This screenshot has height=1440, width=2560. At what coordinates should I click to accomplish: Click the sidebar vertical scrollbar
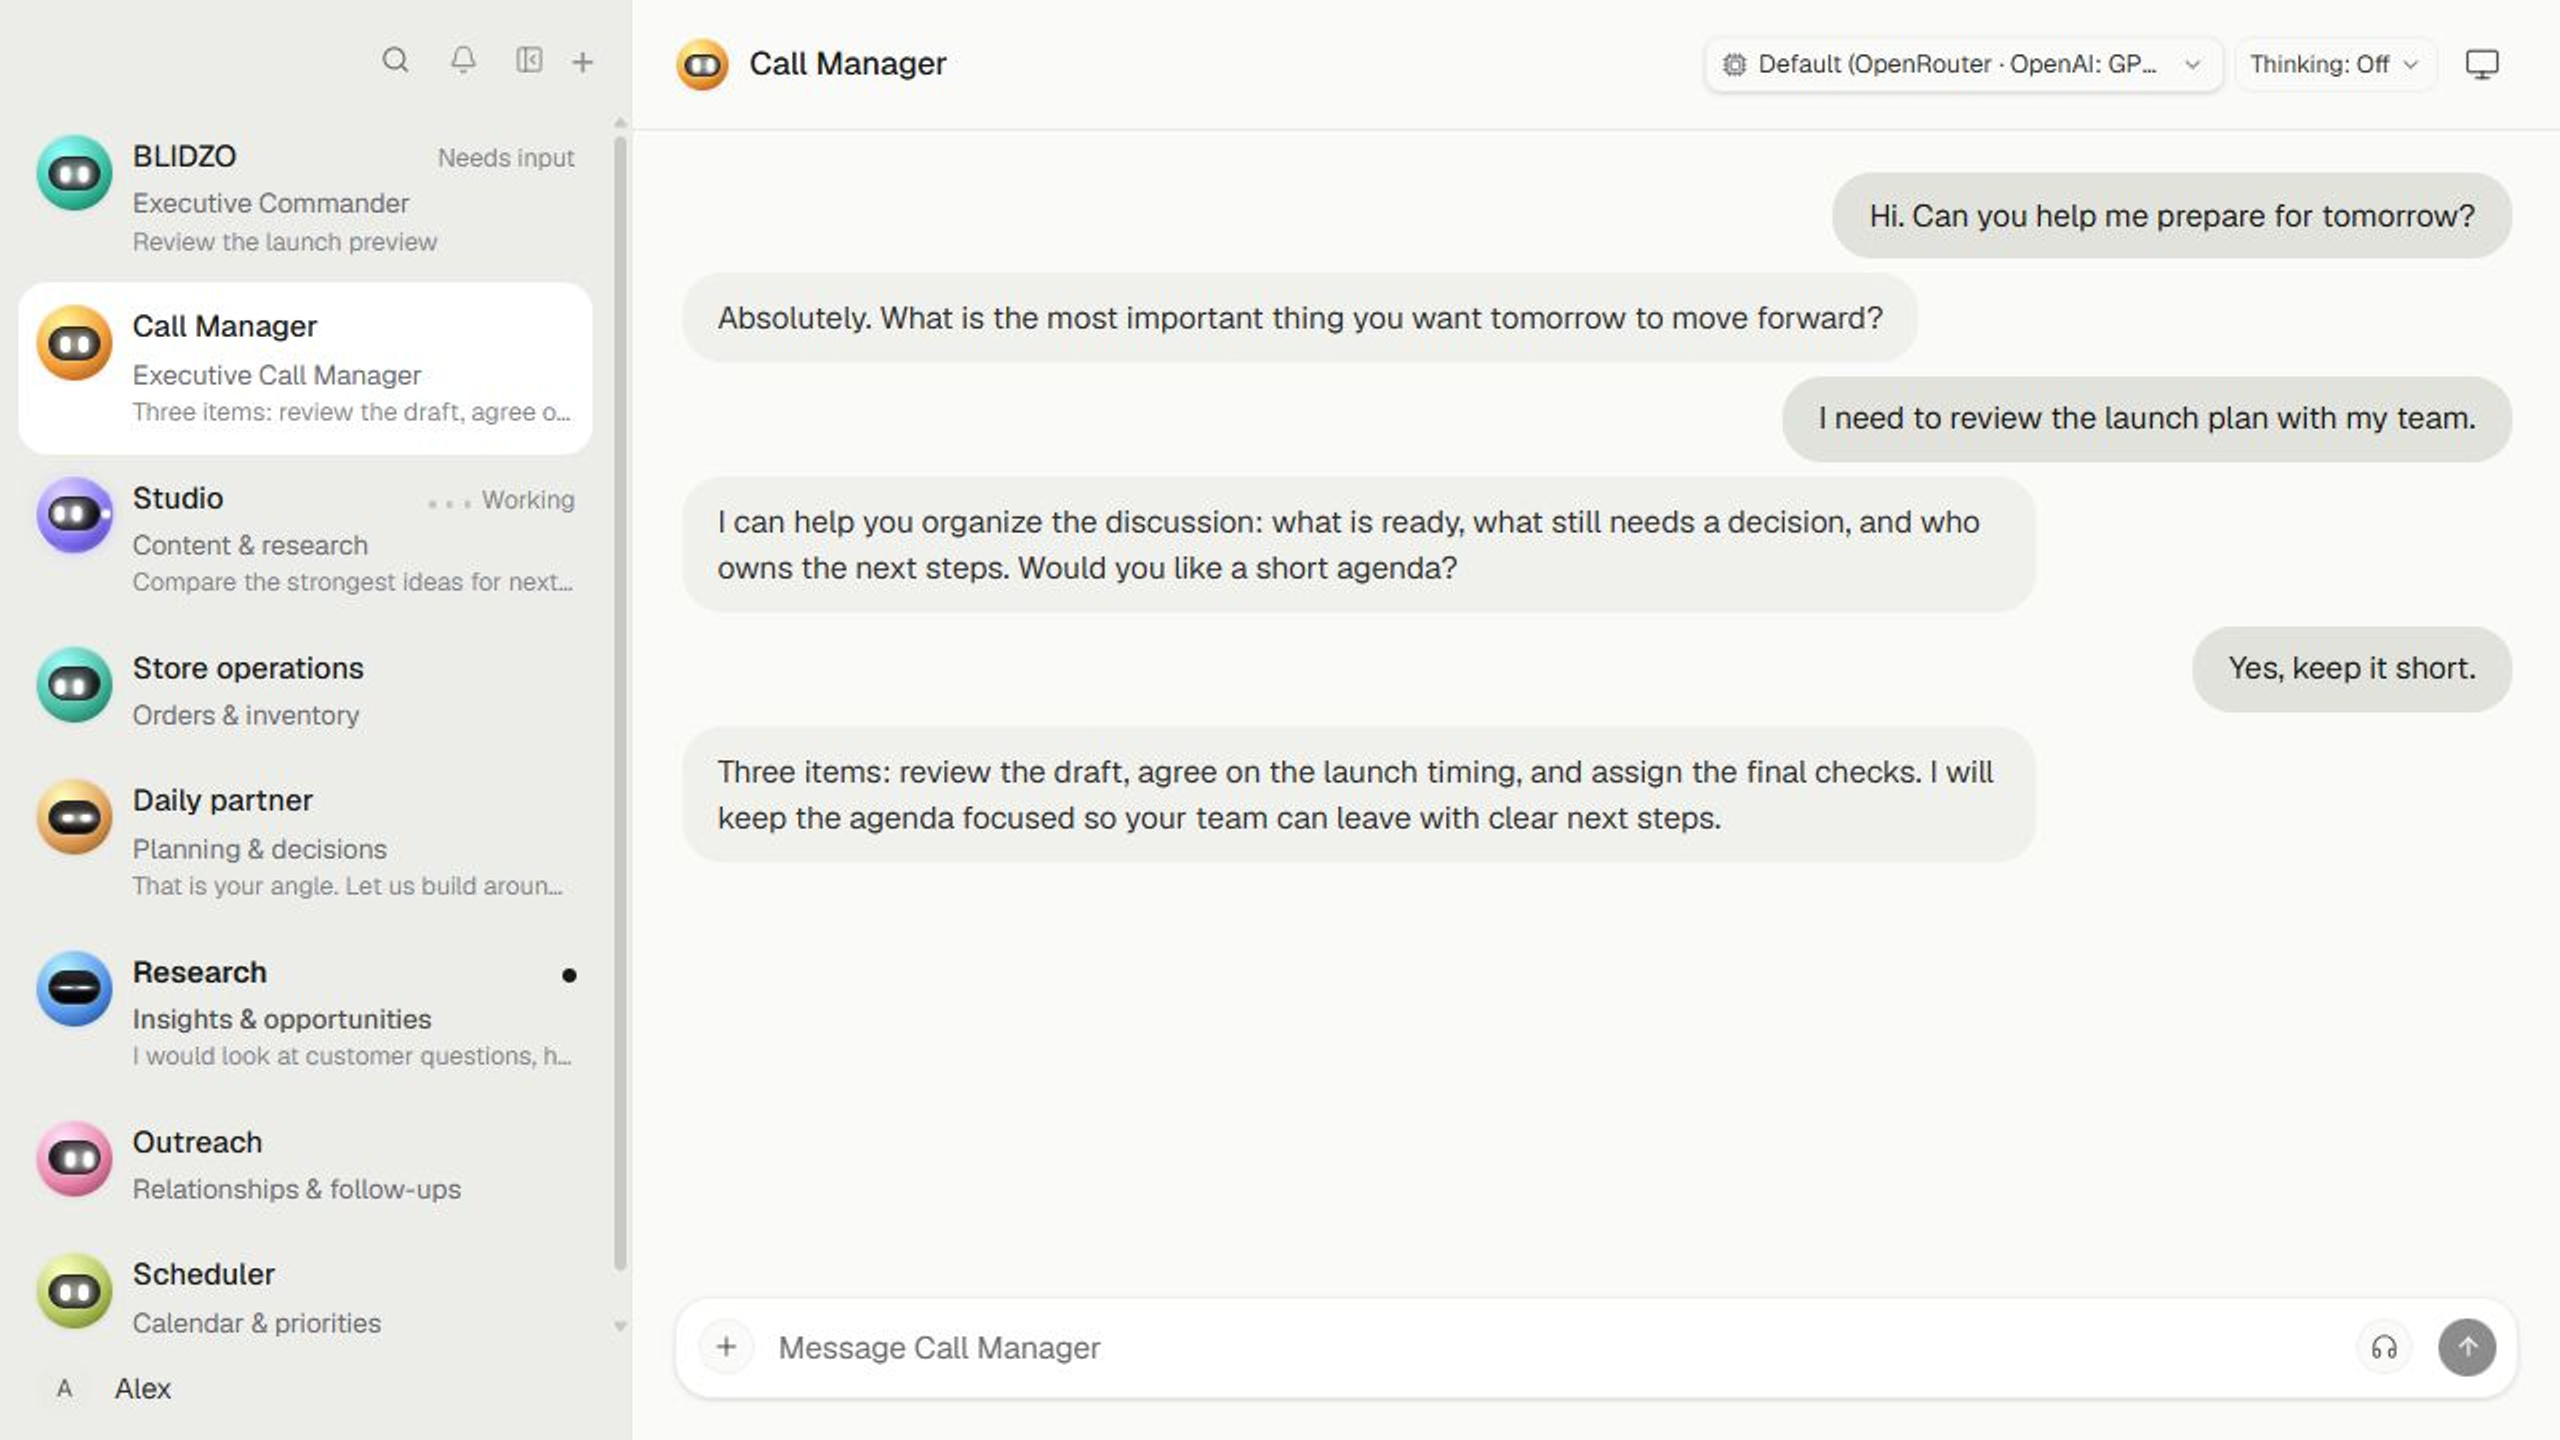pyautogui.click(x=620, y=704)
